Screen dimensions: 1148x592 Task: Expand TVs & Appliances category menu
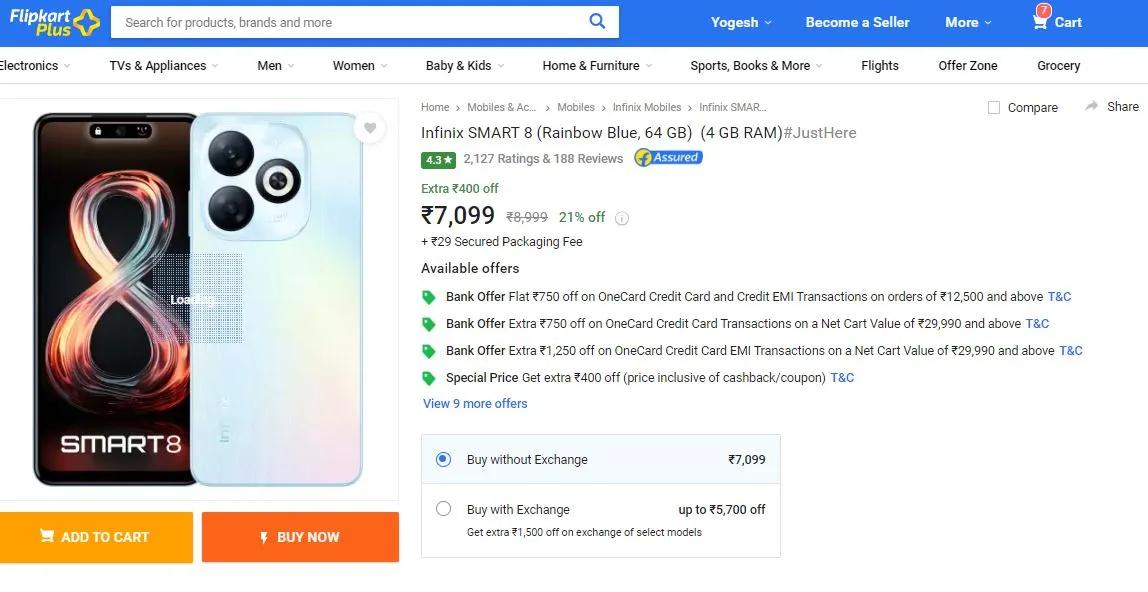(164, 65)
